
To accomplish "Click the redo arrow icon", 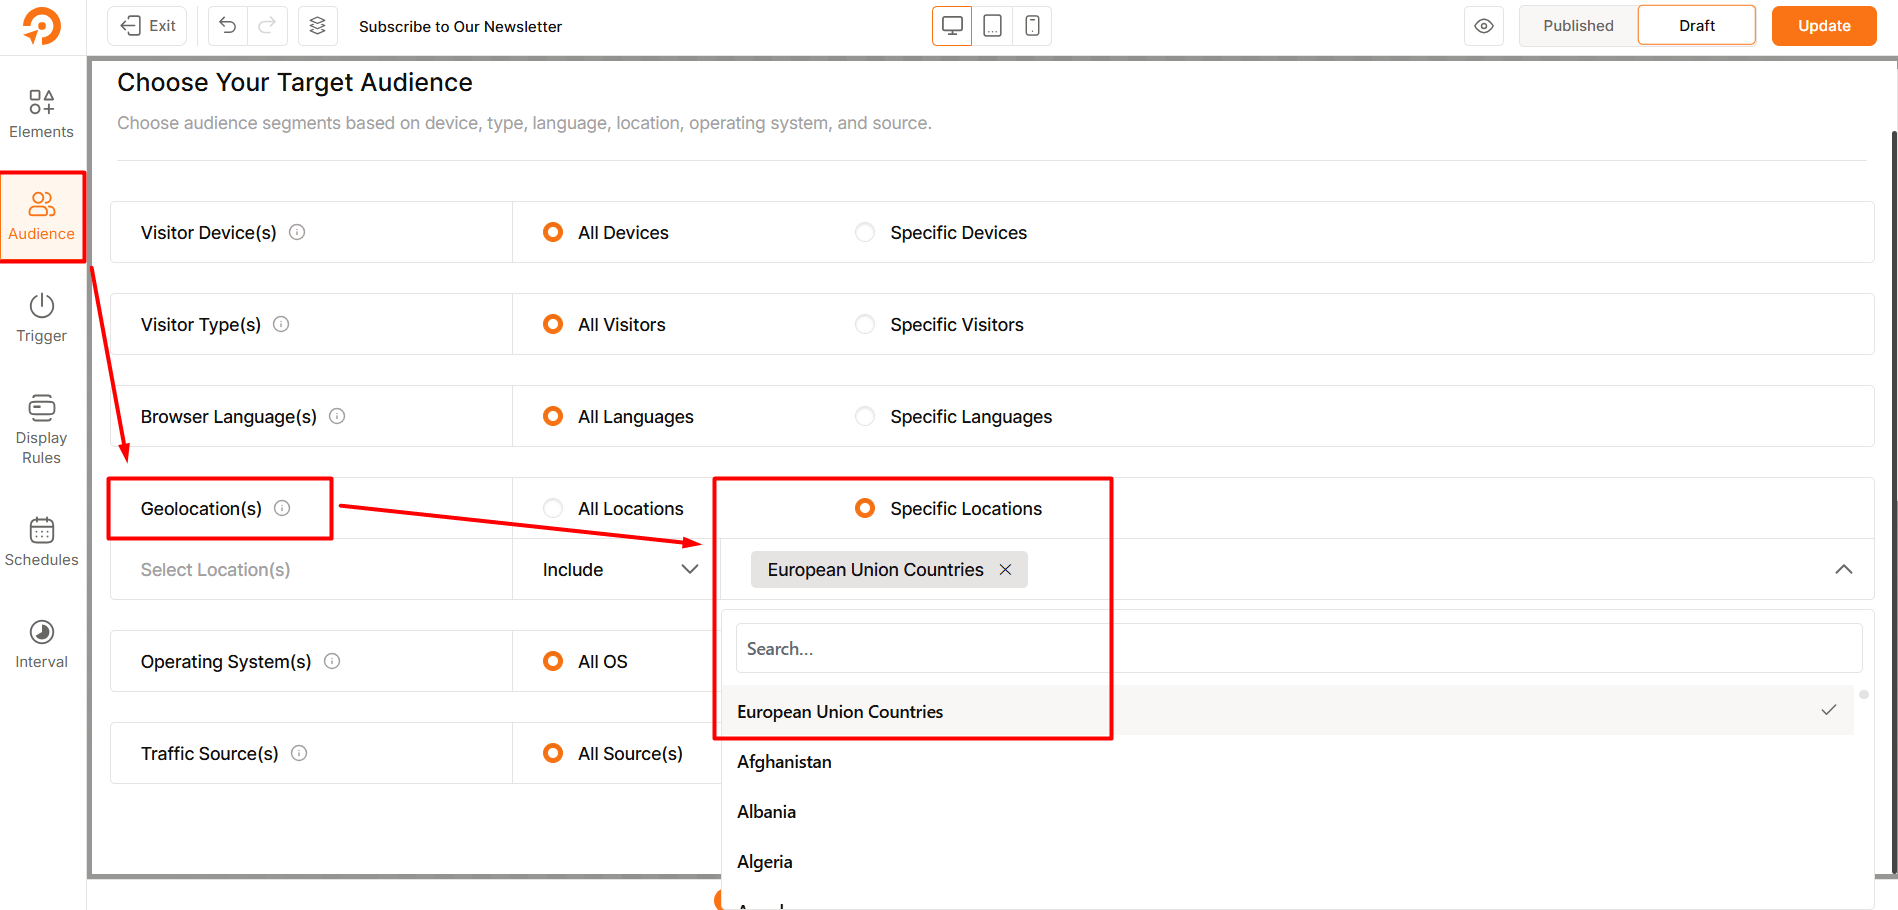I will [267, 26].
